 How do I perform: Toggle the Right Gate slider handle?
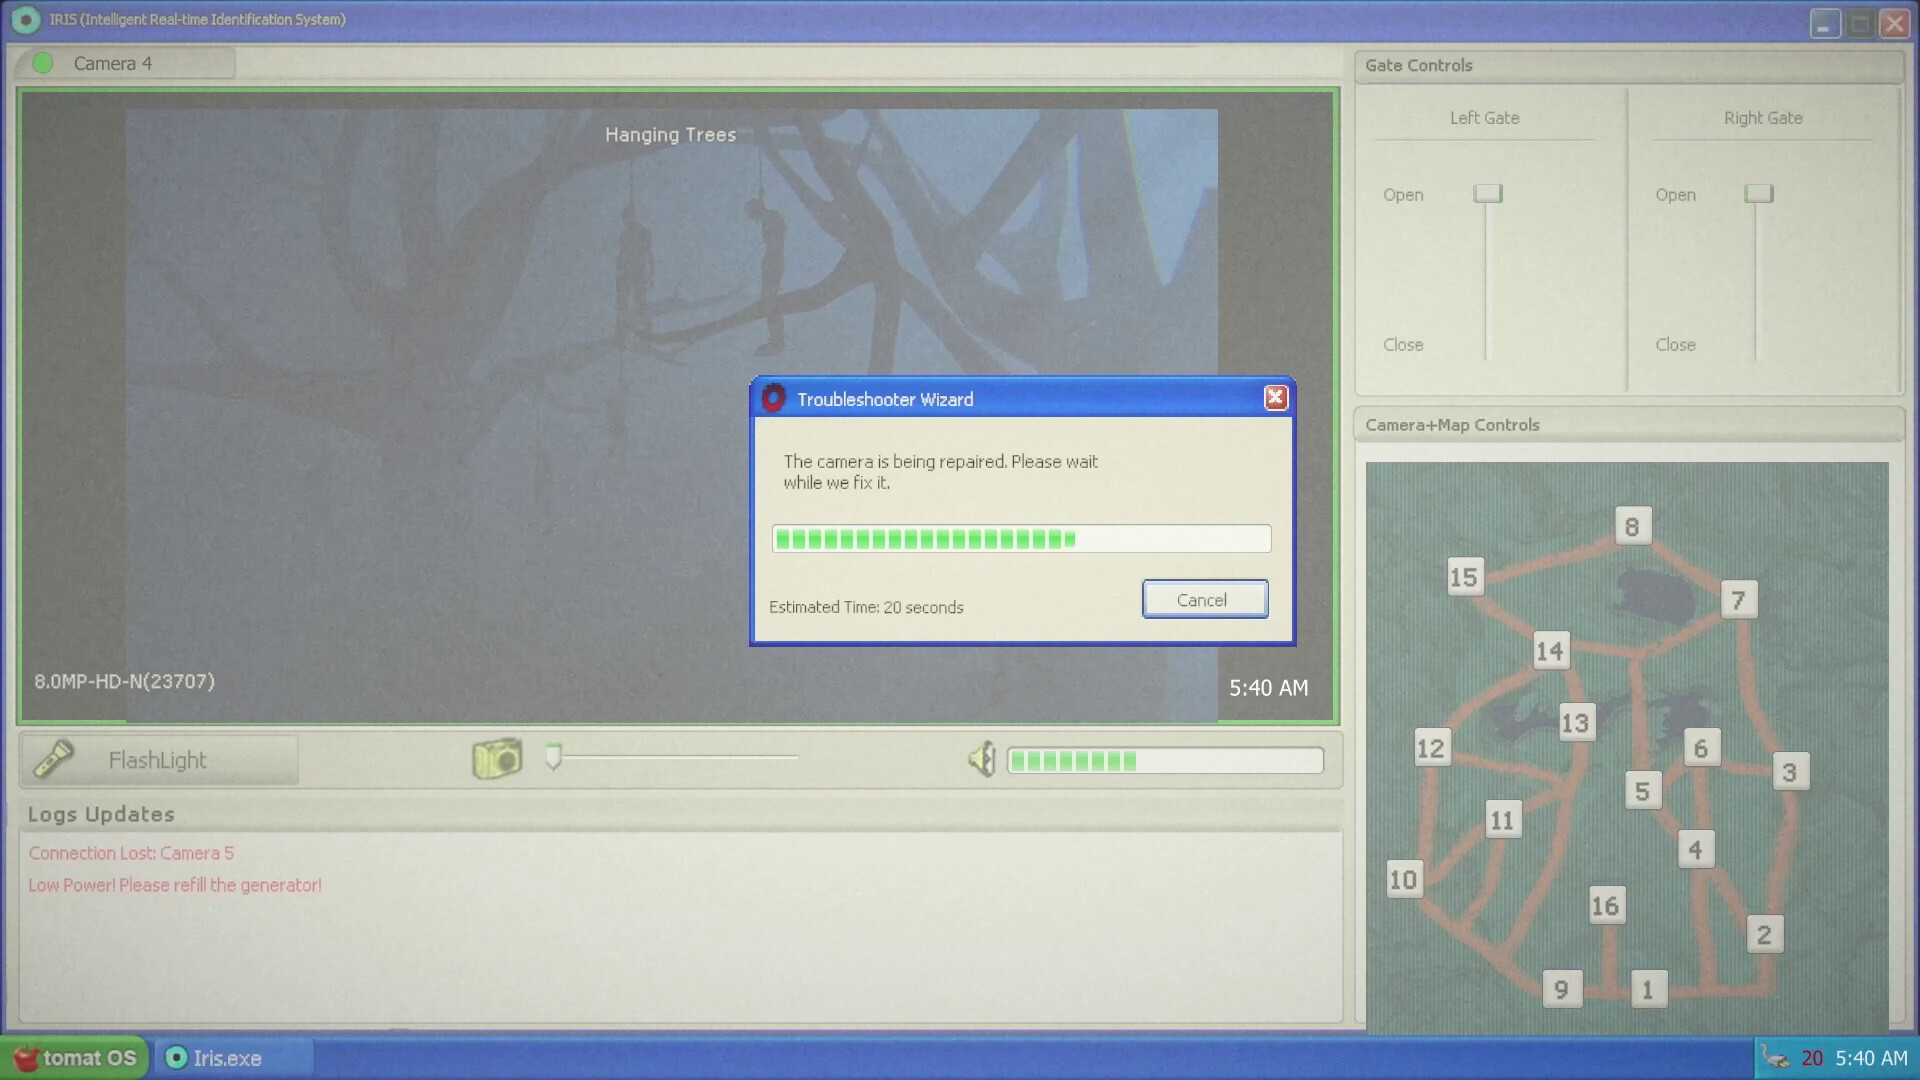coord(1758,193)
